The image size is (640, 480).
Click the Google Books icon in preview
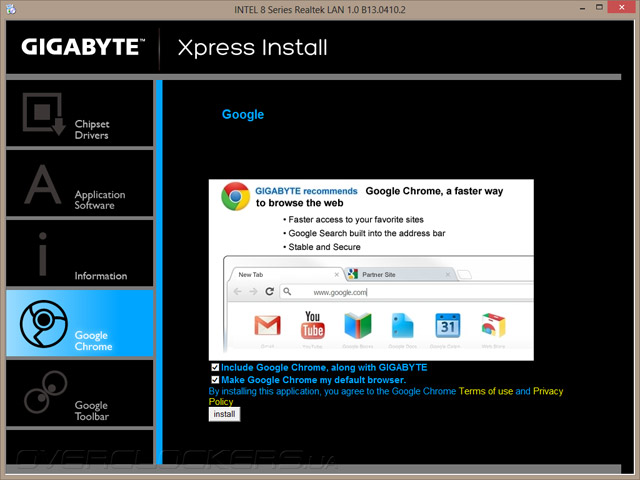tap(358, 325)
